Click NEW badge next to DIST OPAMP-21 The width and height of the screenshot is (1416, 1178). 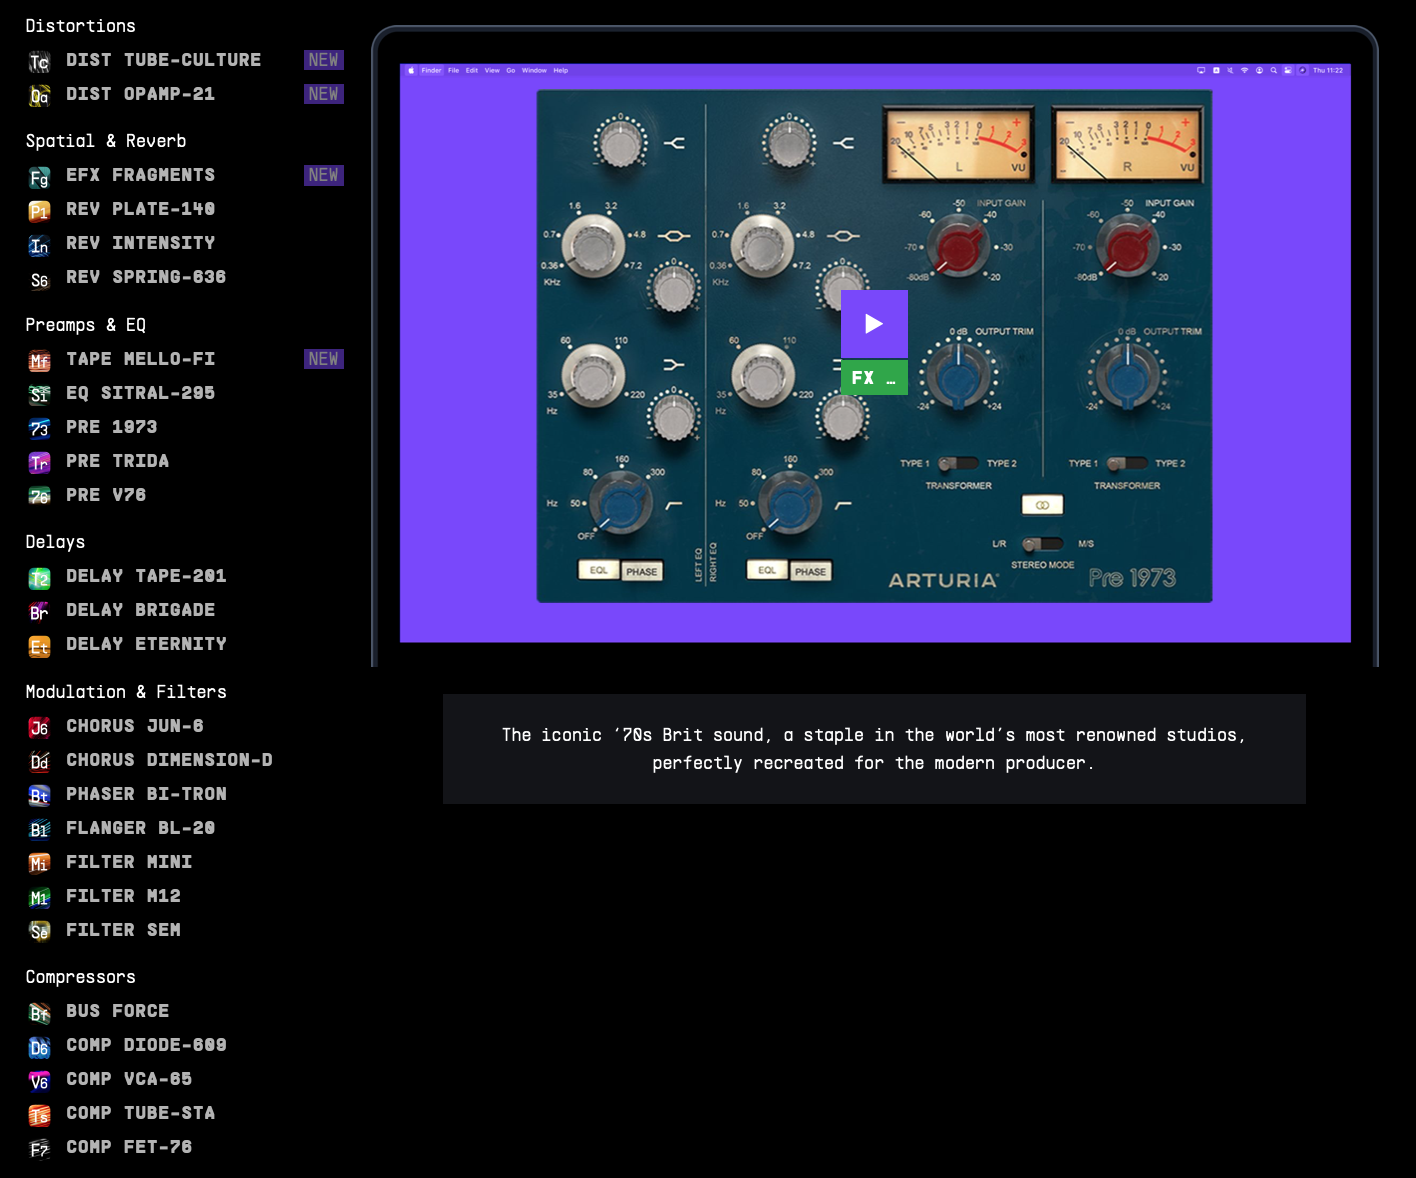(324, 94)
